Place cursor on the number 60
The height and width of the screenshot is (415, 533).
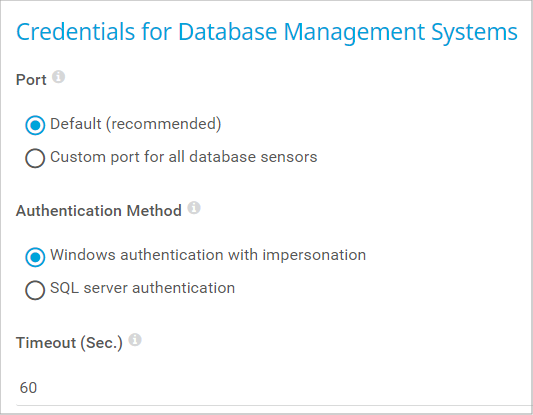click(x=28, y=388)
